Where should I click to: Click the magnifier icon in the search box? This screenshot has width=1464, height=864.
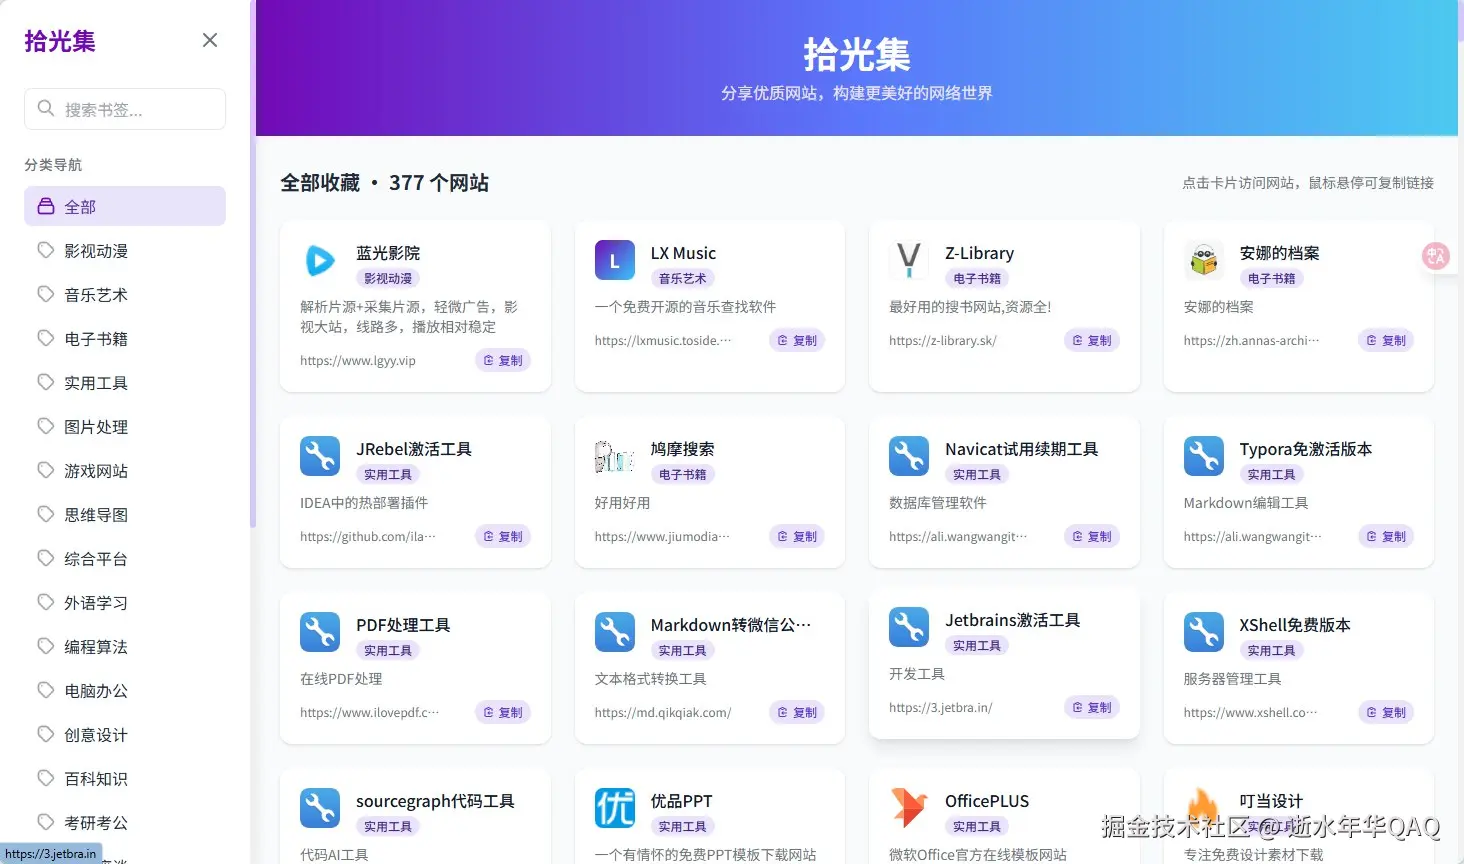(44, 109)
